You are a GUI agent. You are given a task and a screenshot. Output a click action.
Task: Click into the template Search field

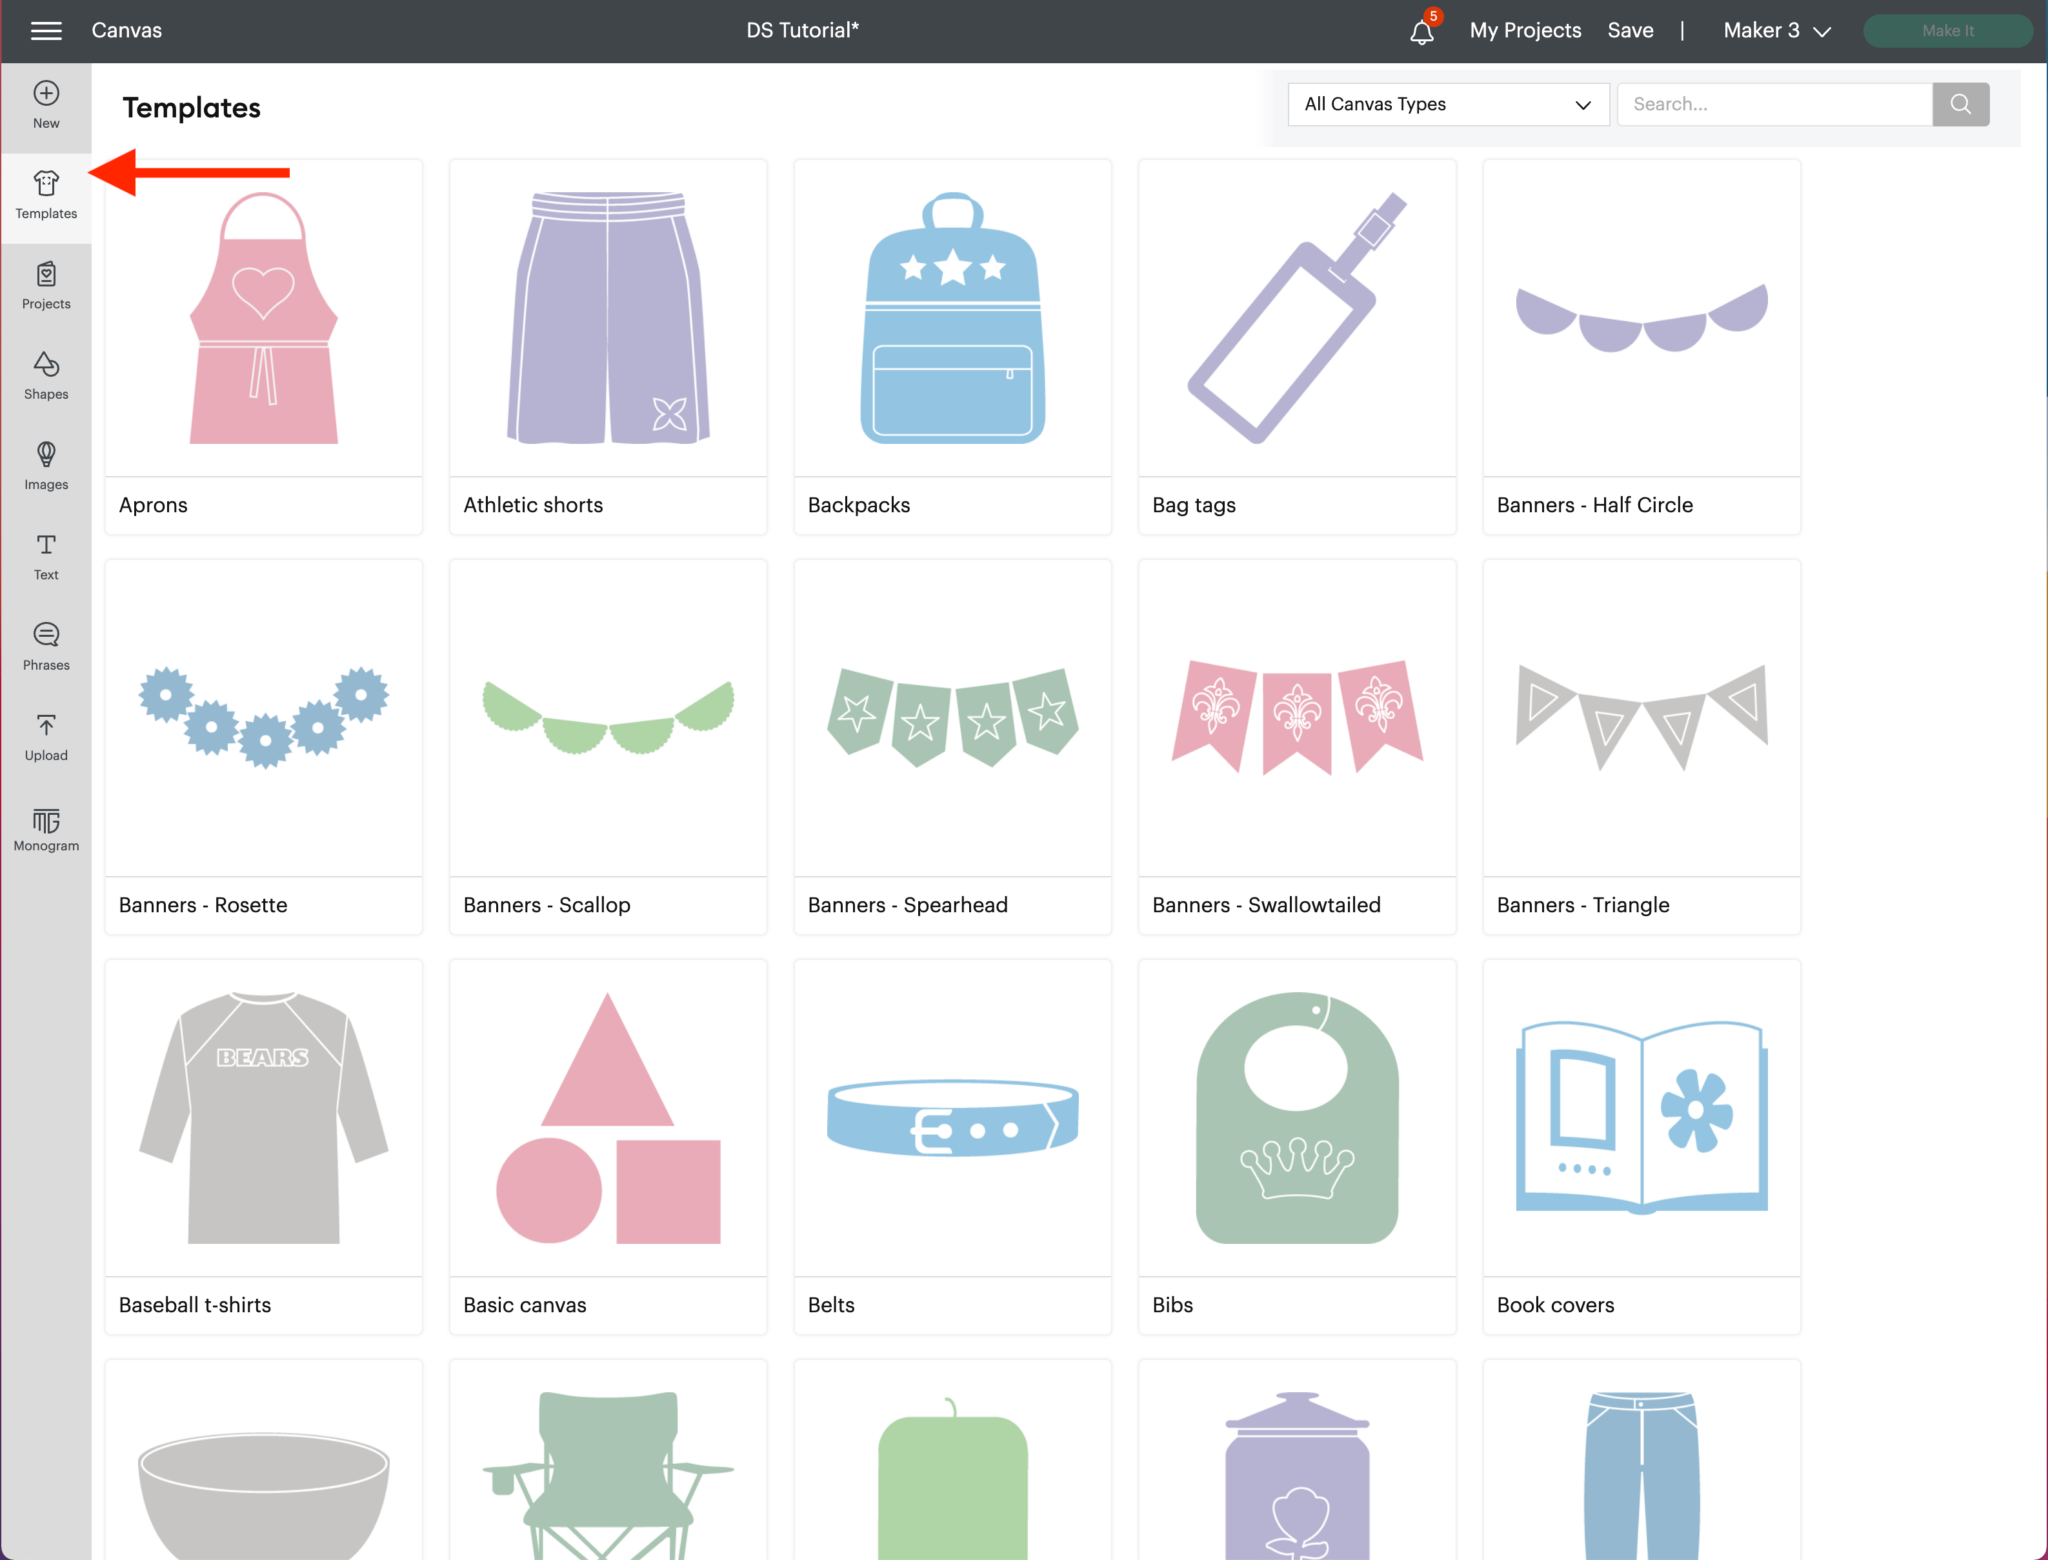click(x=1773, y=104)
